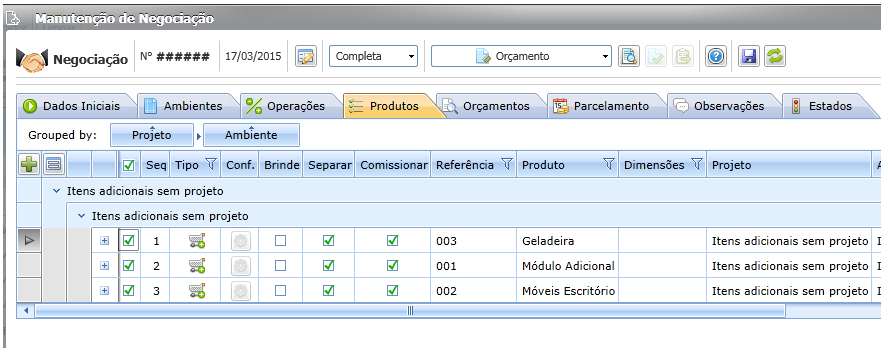This screenshot has height=362, width=888.
Task: Click the list view icon beside green plus
Action: point(54,165)
